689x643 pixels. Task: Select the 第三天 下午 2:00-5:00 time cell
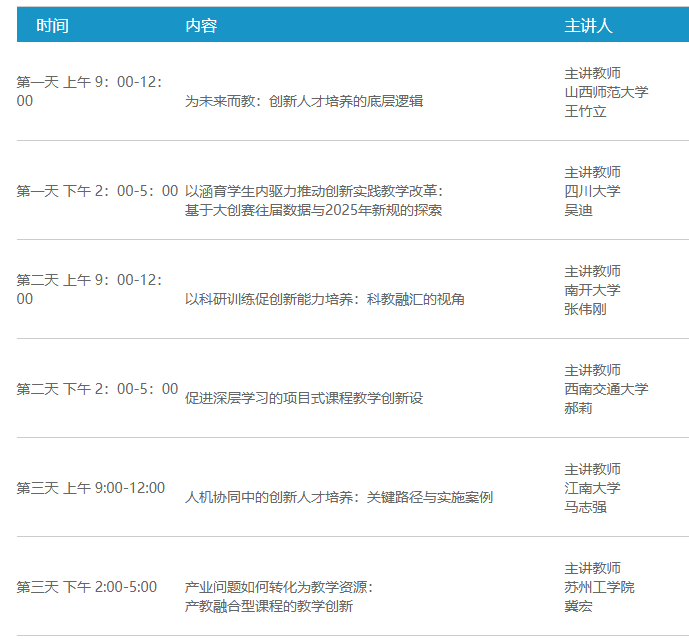tap(87, 586)
